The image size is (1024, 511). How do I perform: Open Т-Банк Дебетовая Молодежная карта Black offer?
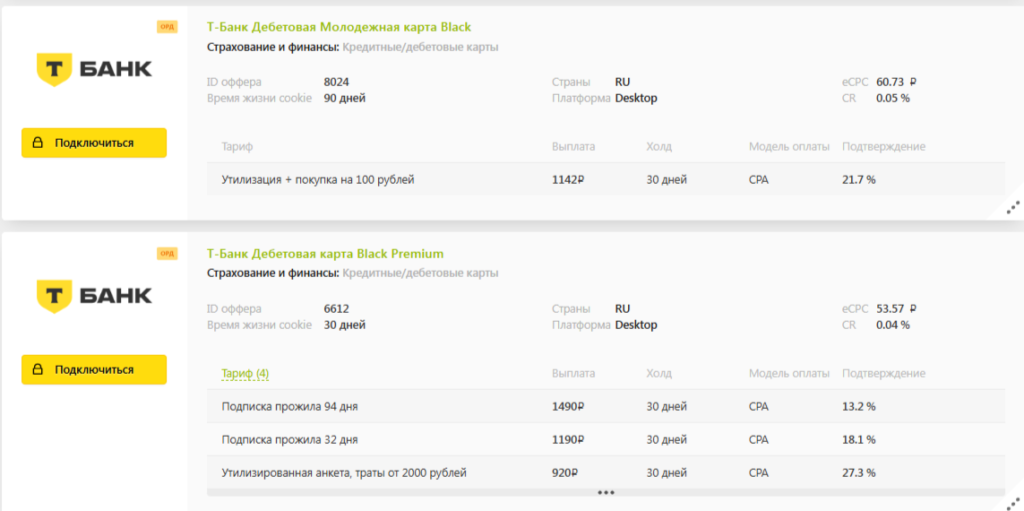pyautogui.click(x=338, y=27)
